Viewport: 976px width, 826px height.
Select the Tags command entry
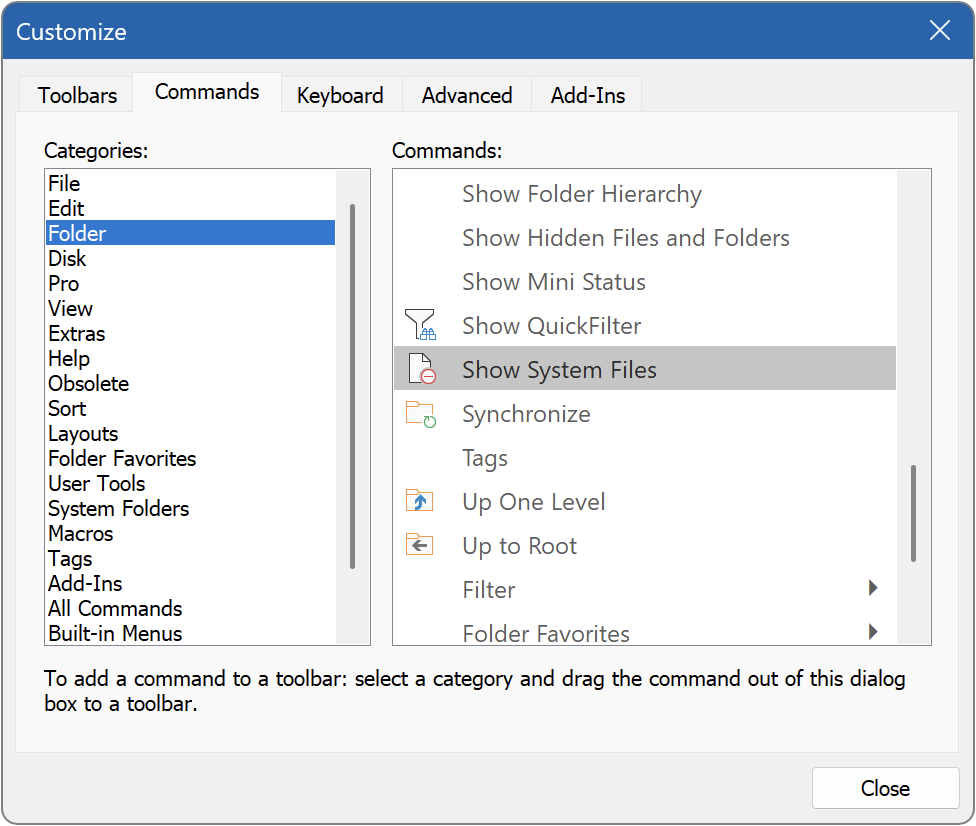(x=485, y=457)
